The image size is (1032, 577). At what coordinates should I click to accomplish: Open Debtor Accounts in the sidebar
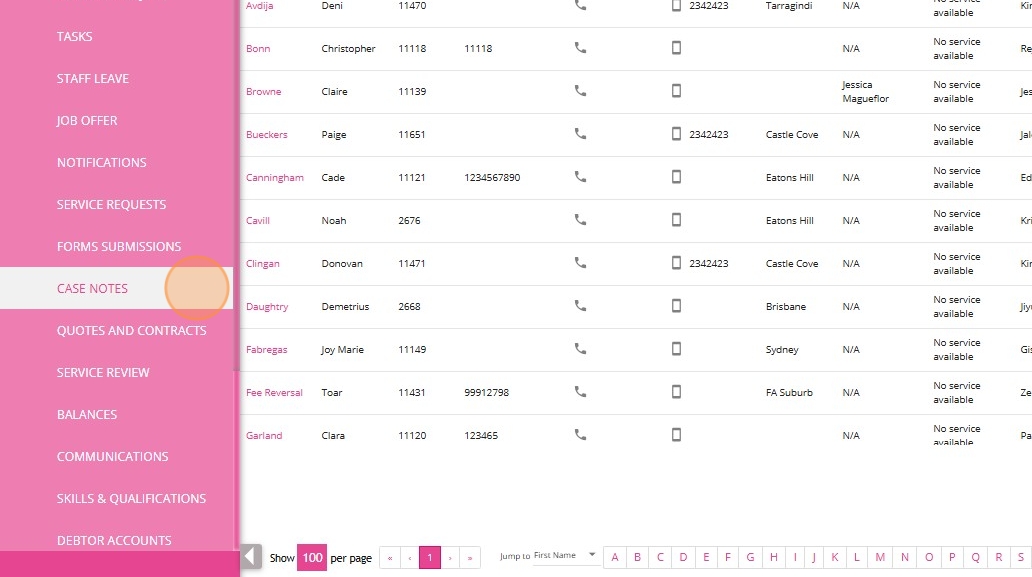(114, 541)
